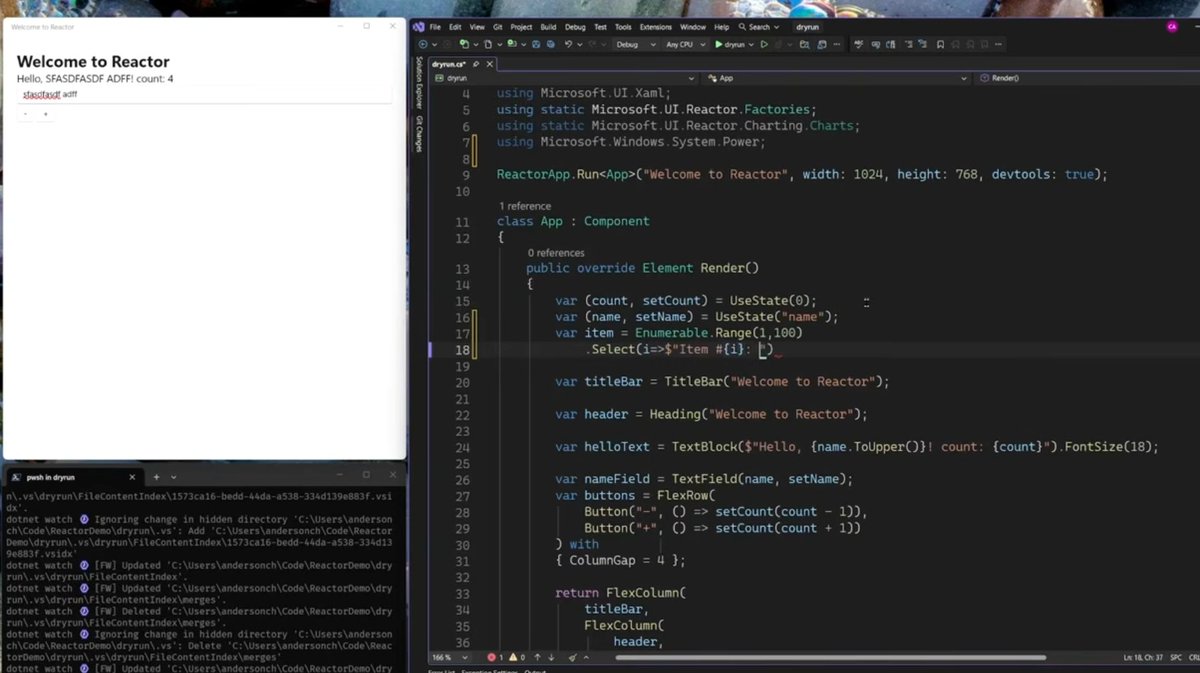Click the 'Ln: 18, Ch: 37' status indicator
This screenshot has height=673, width=1200.
tap(1144, 657)
